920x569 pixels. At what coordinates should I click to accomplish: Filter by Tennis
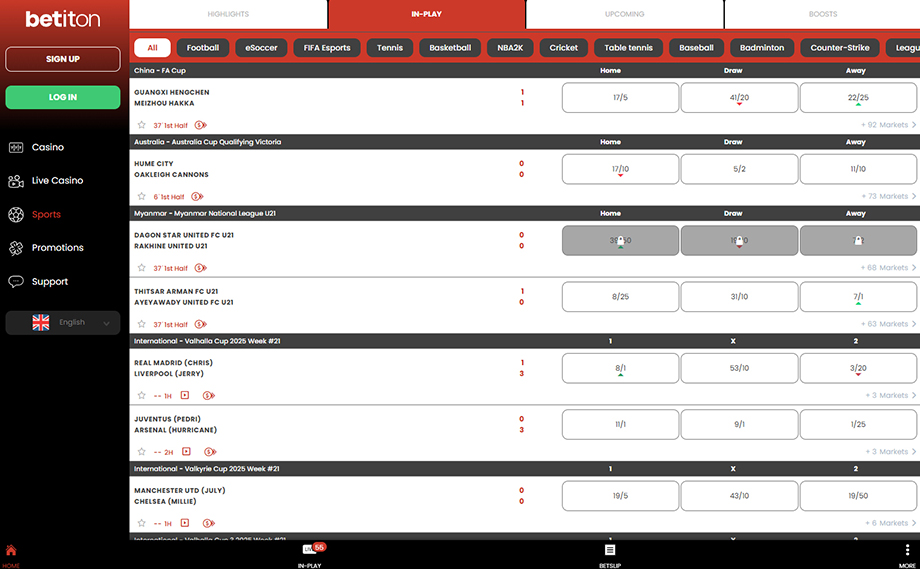click(390, 48)
